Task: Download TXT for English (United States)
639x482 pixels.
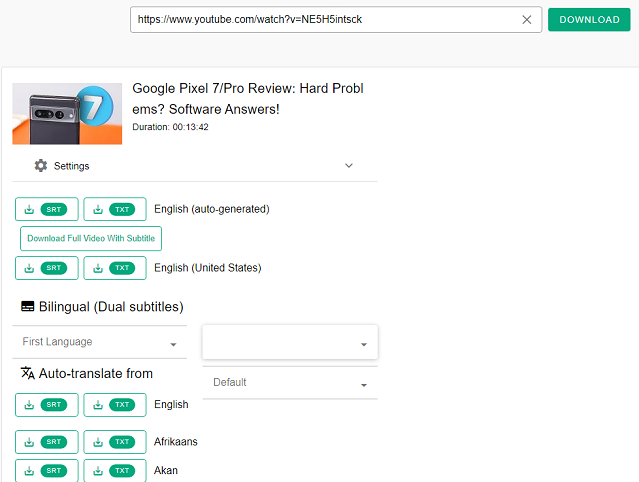Action: (x=115, y=268)
